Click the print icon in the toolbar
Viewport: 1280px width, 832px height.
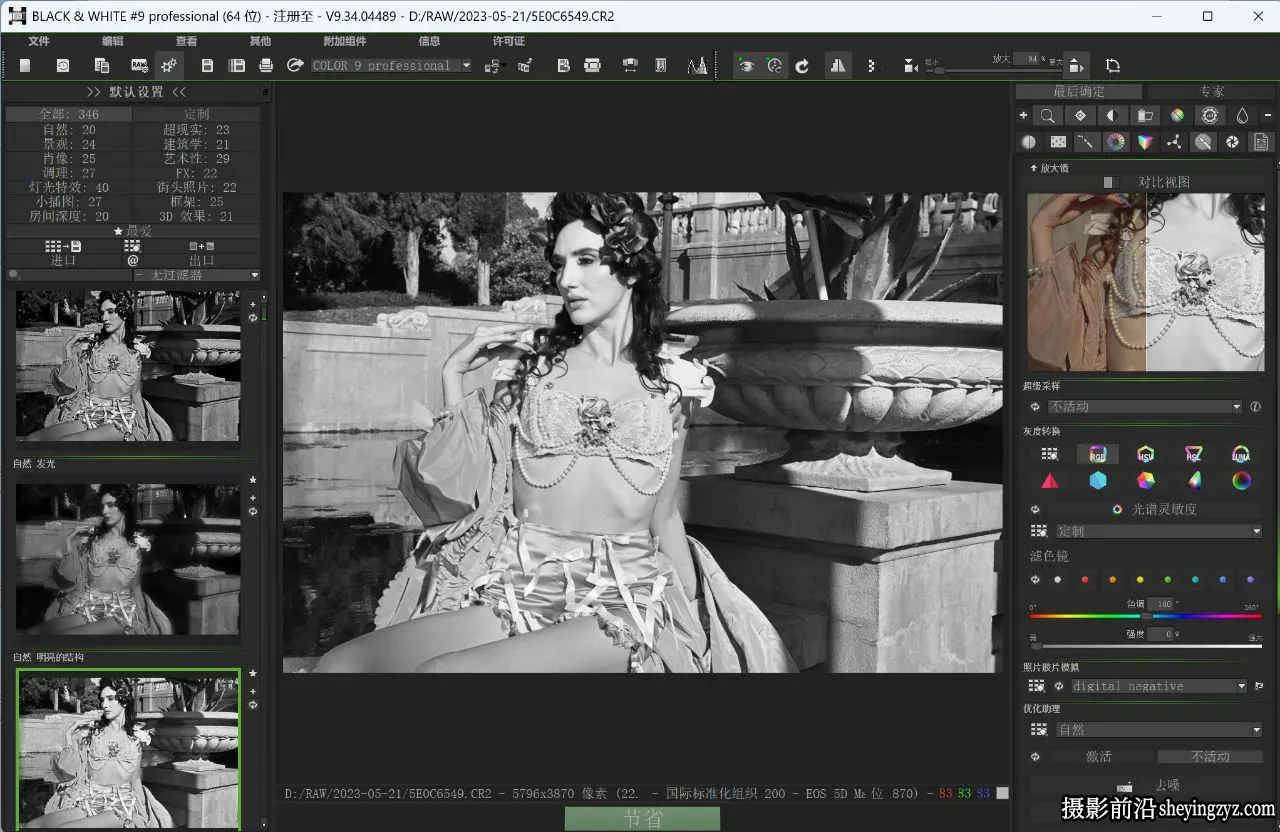pos(266,65)
